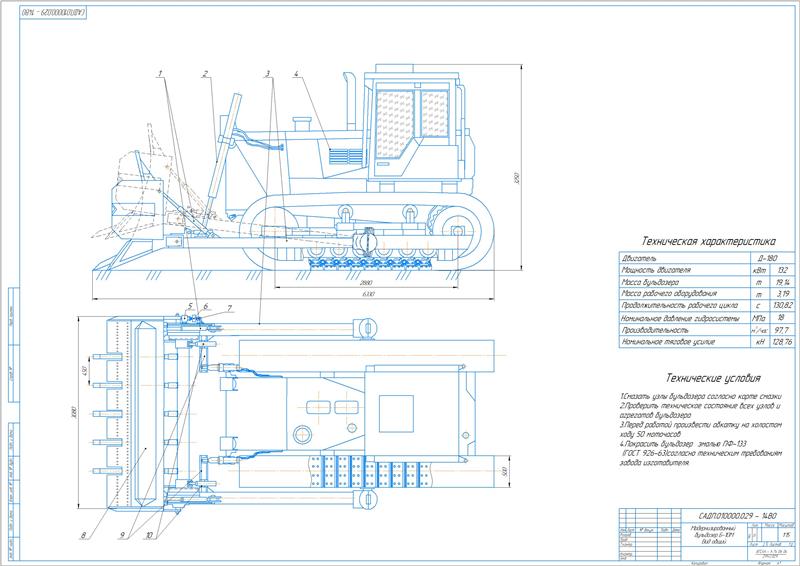800x566 pixels.
Task: Click the rotated drawing code in top-left frame
Action: 53,11
